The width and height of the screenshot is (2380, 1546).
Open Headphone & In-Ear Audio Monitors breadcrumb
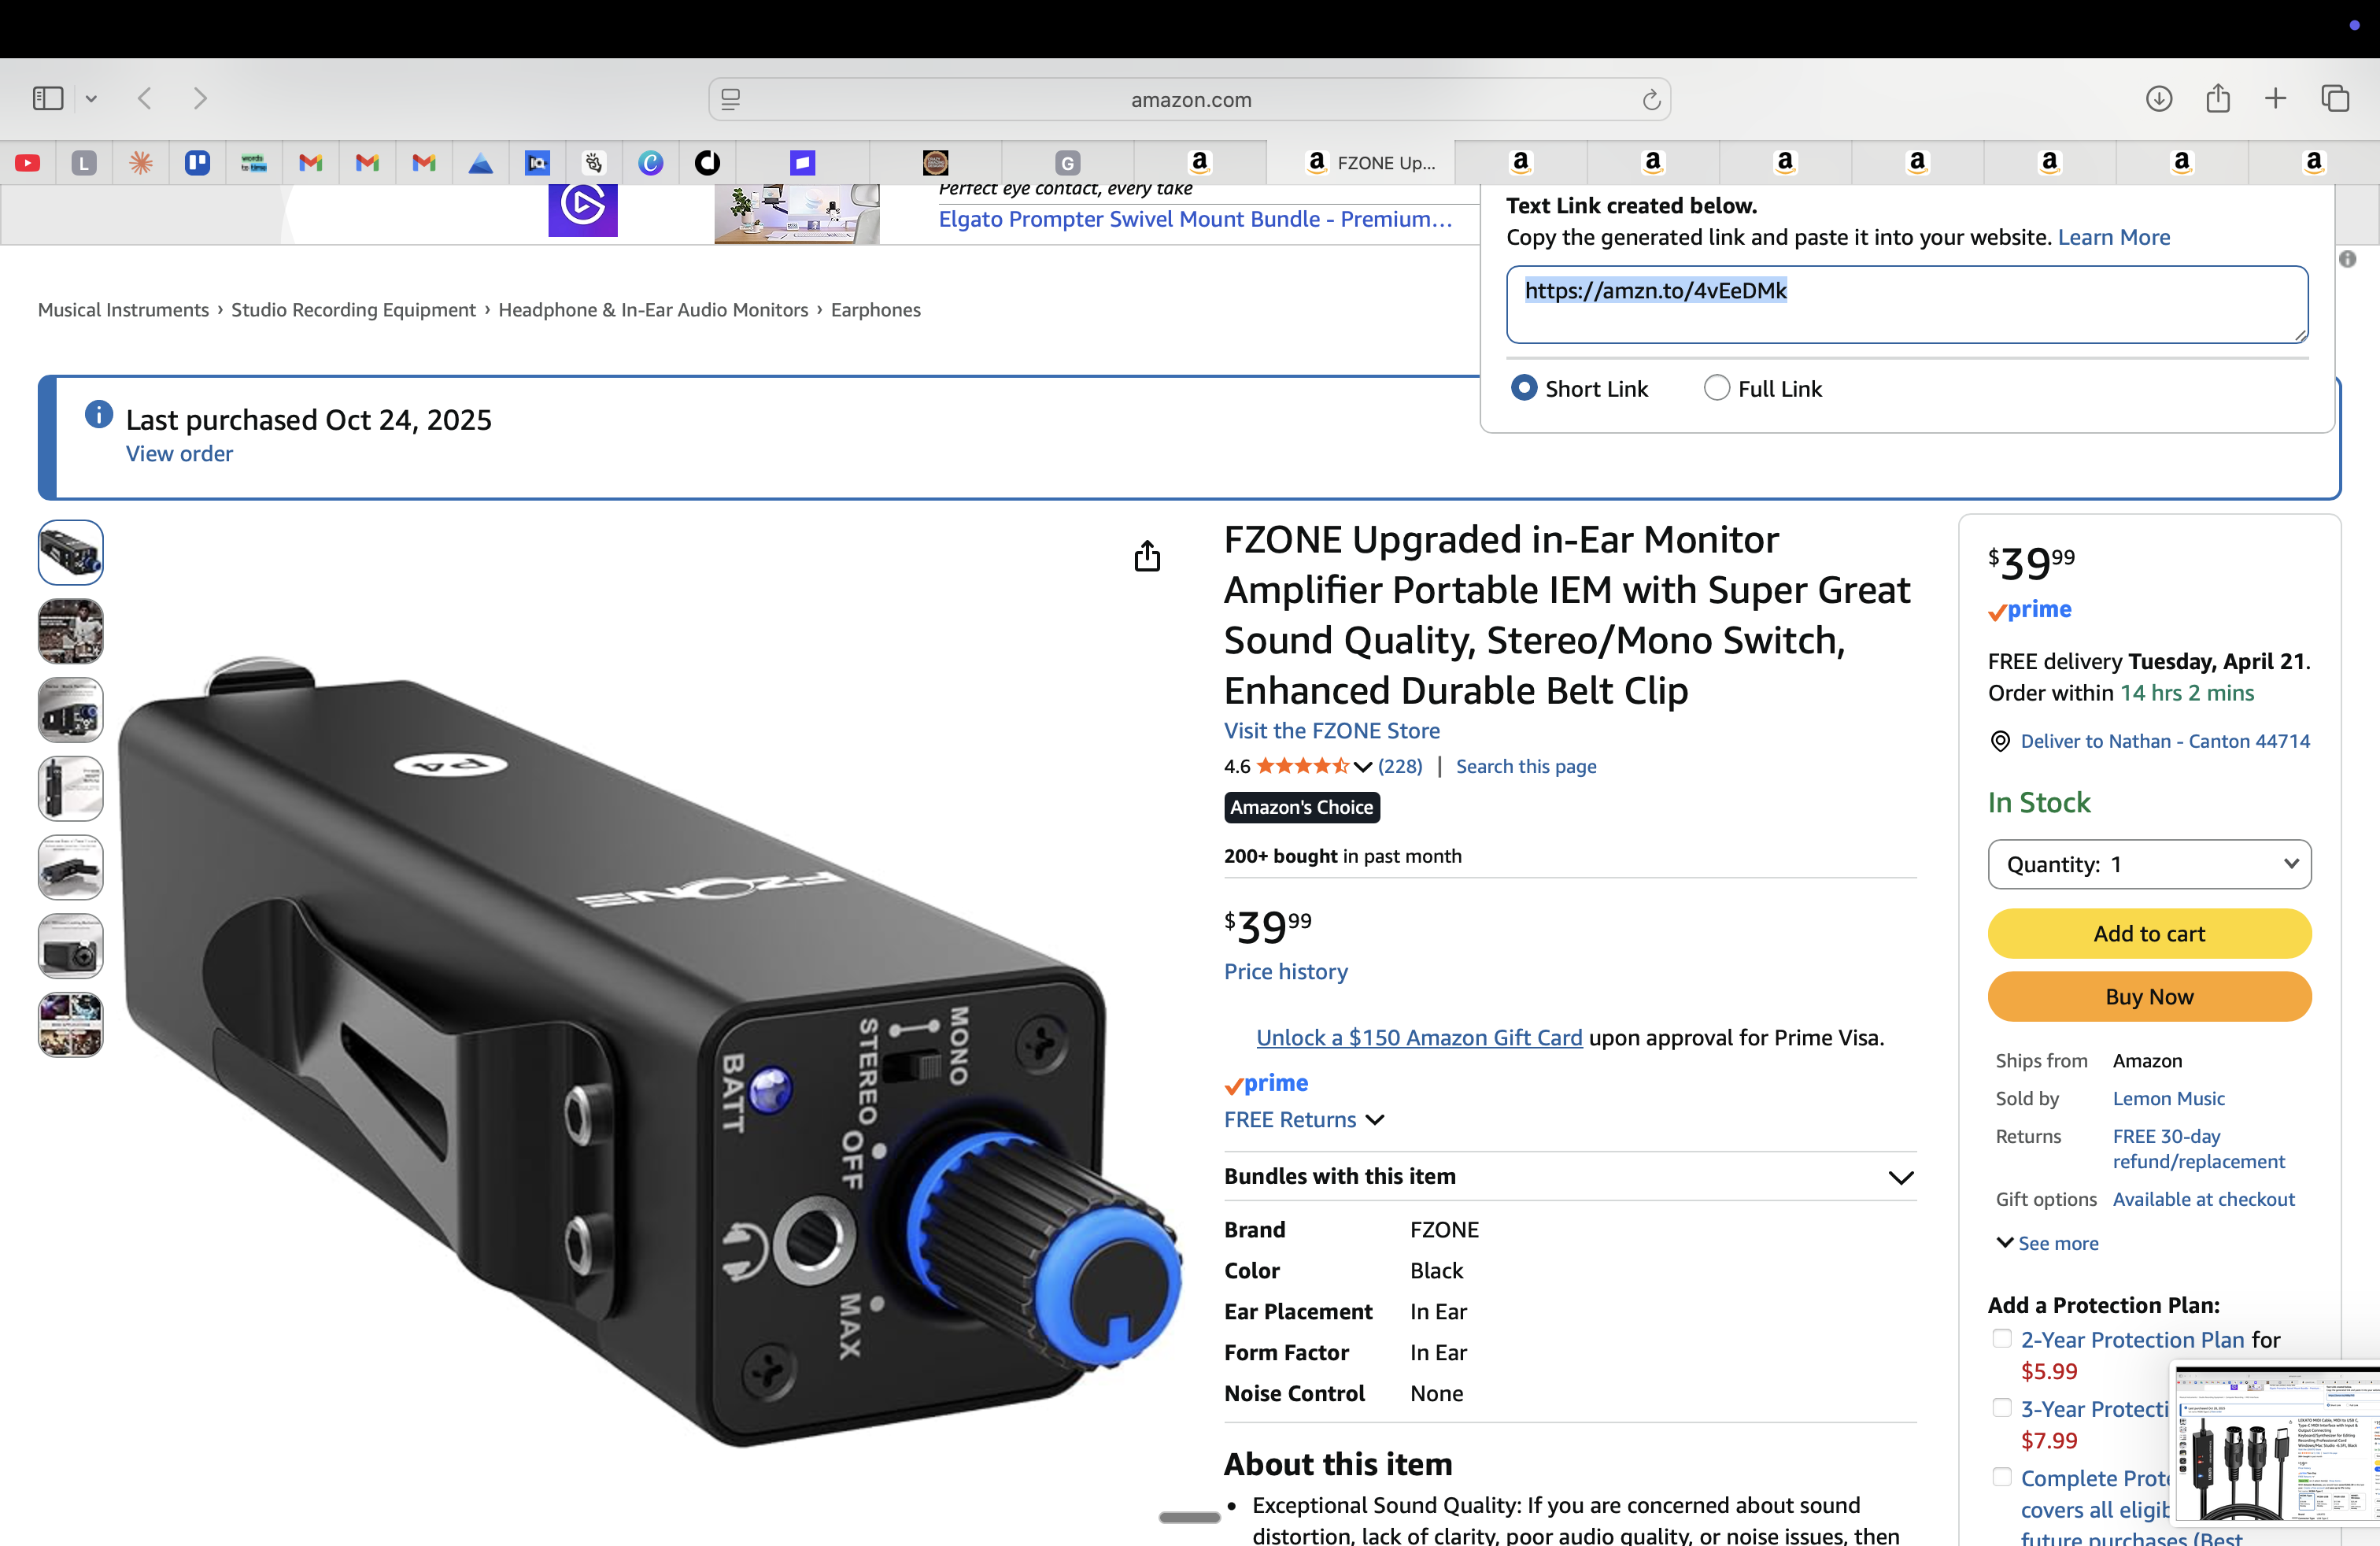653,310
